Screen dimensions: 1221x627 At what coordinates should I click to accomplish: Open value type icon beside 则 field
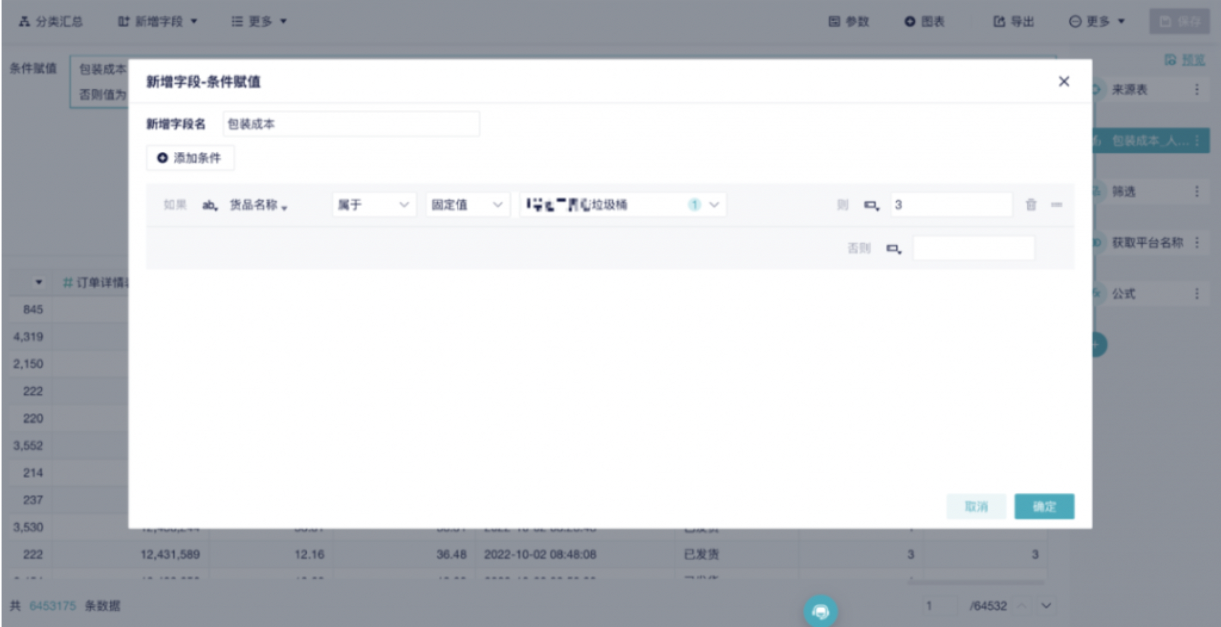tap(871, 205)
